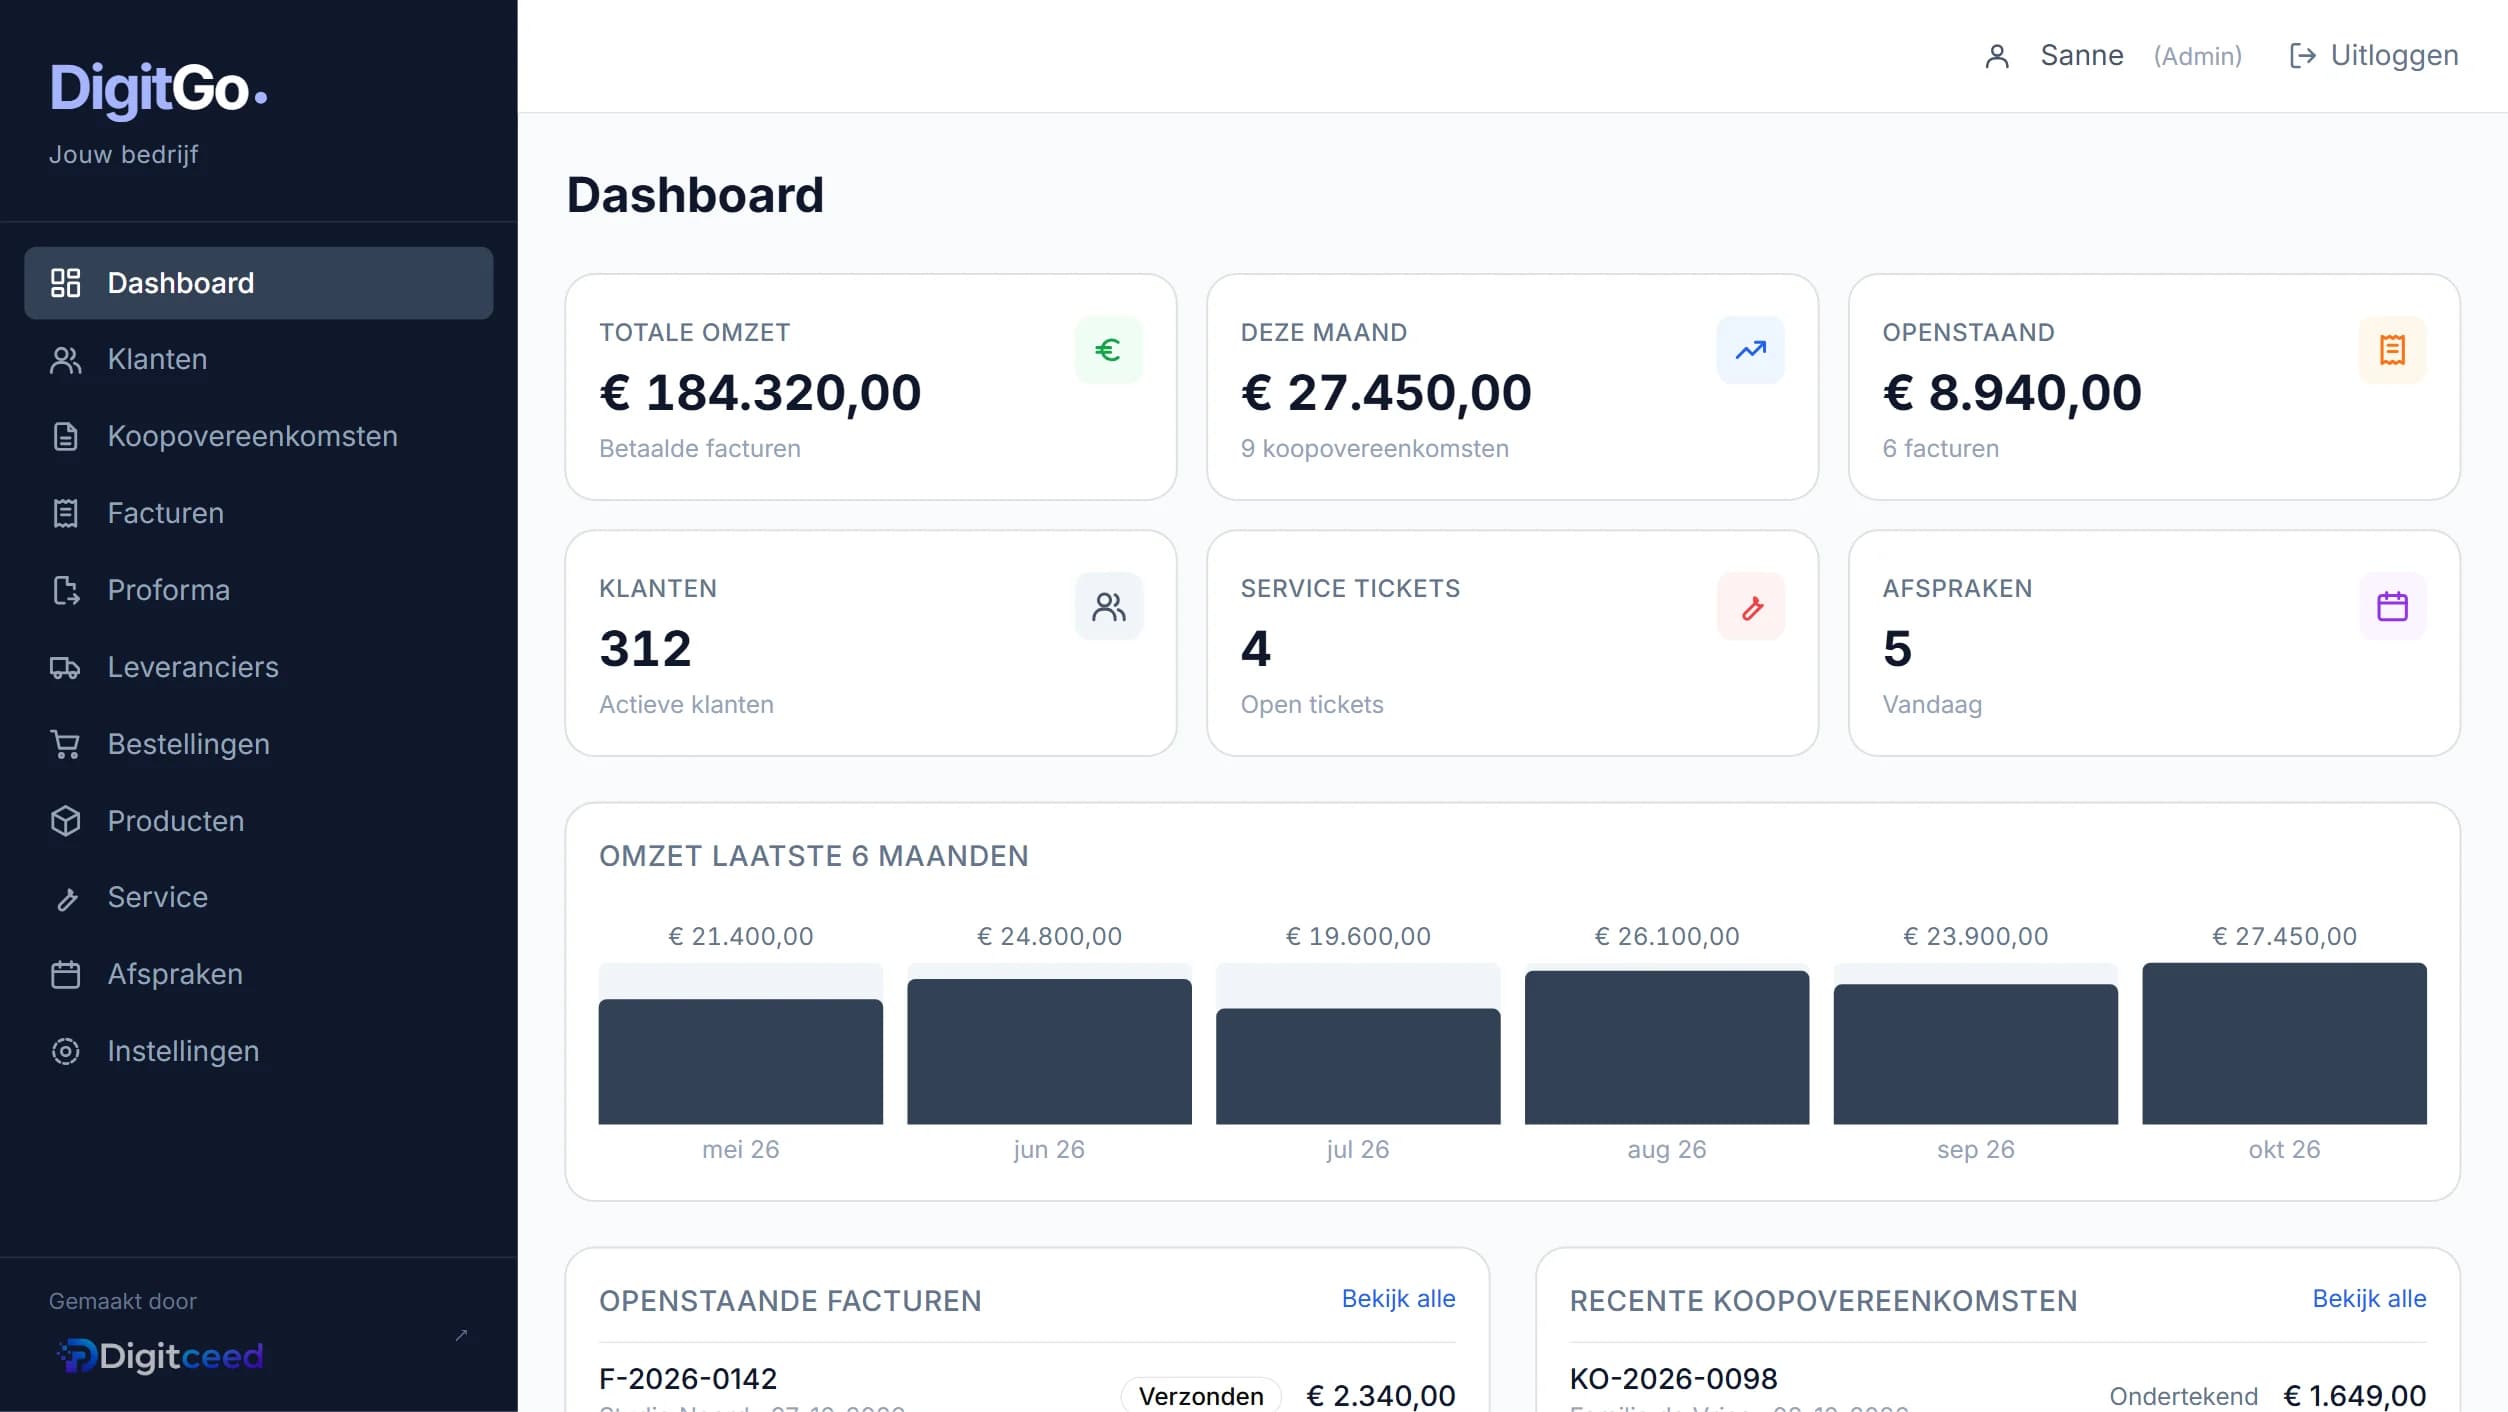Open invoice F-2026-0142

pyautogui.click(x=688, y=1379)
